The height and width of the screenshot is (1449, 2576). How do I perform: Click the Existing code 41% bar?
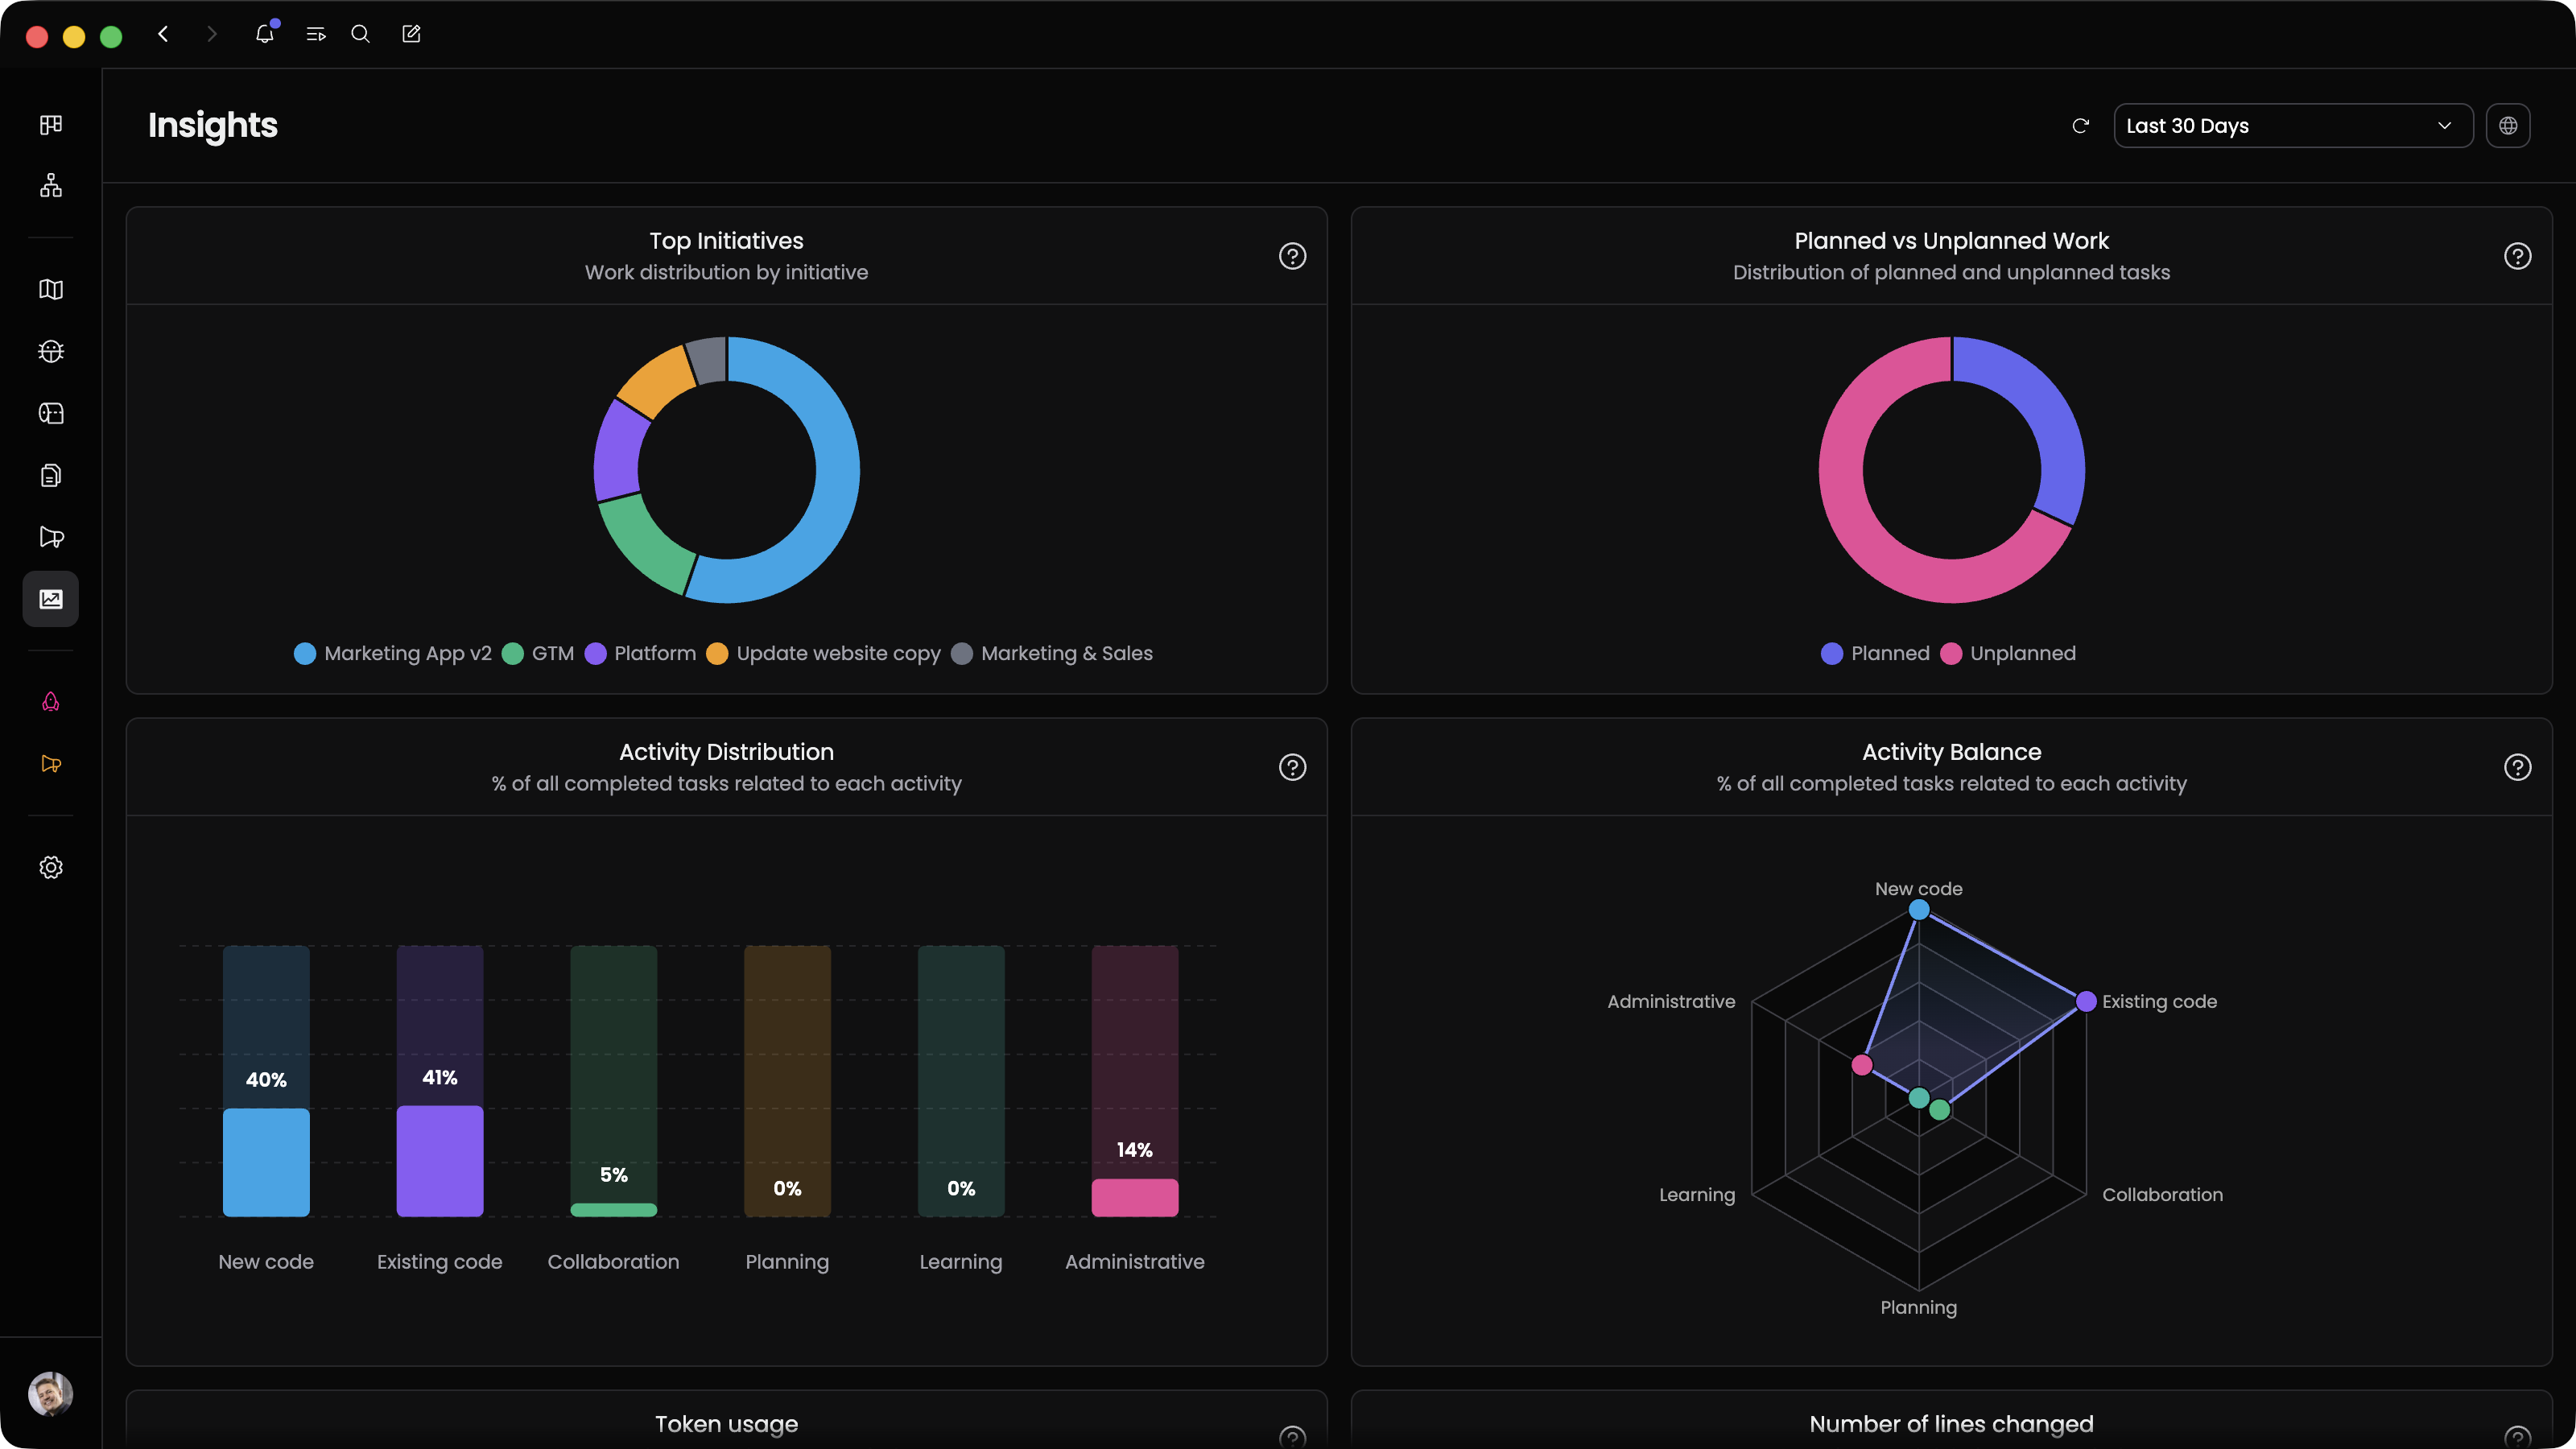[x=440, y=1161]
